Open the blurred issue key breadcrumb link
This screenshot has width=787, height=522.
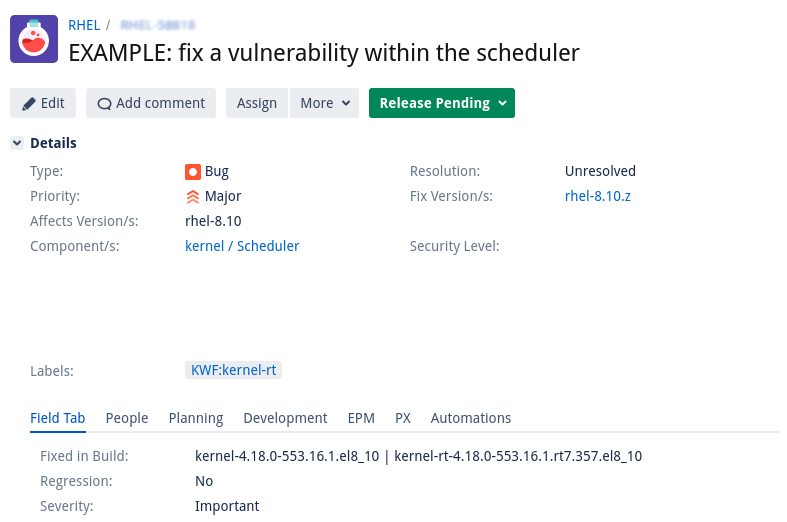[x=157, y=24]
